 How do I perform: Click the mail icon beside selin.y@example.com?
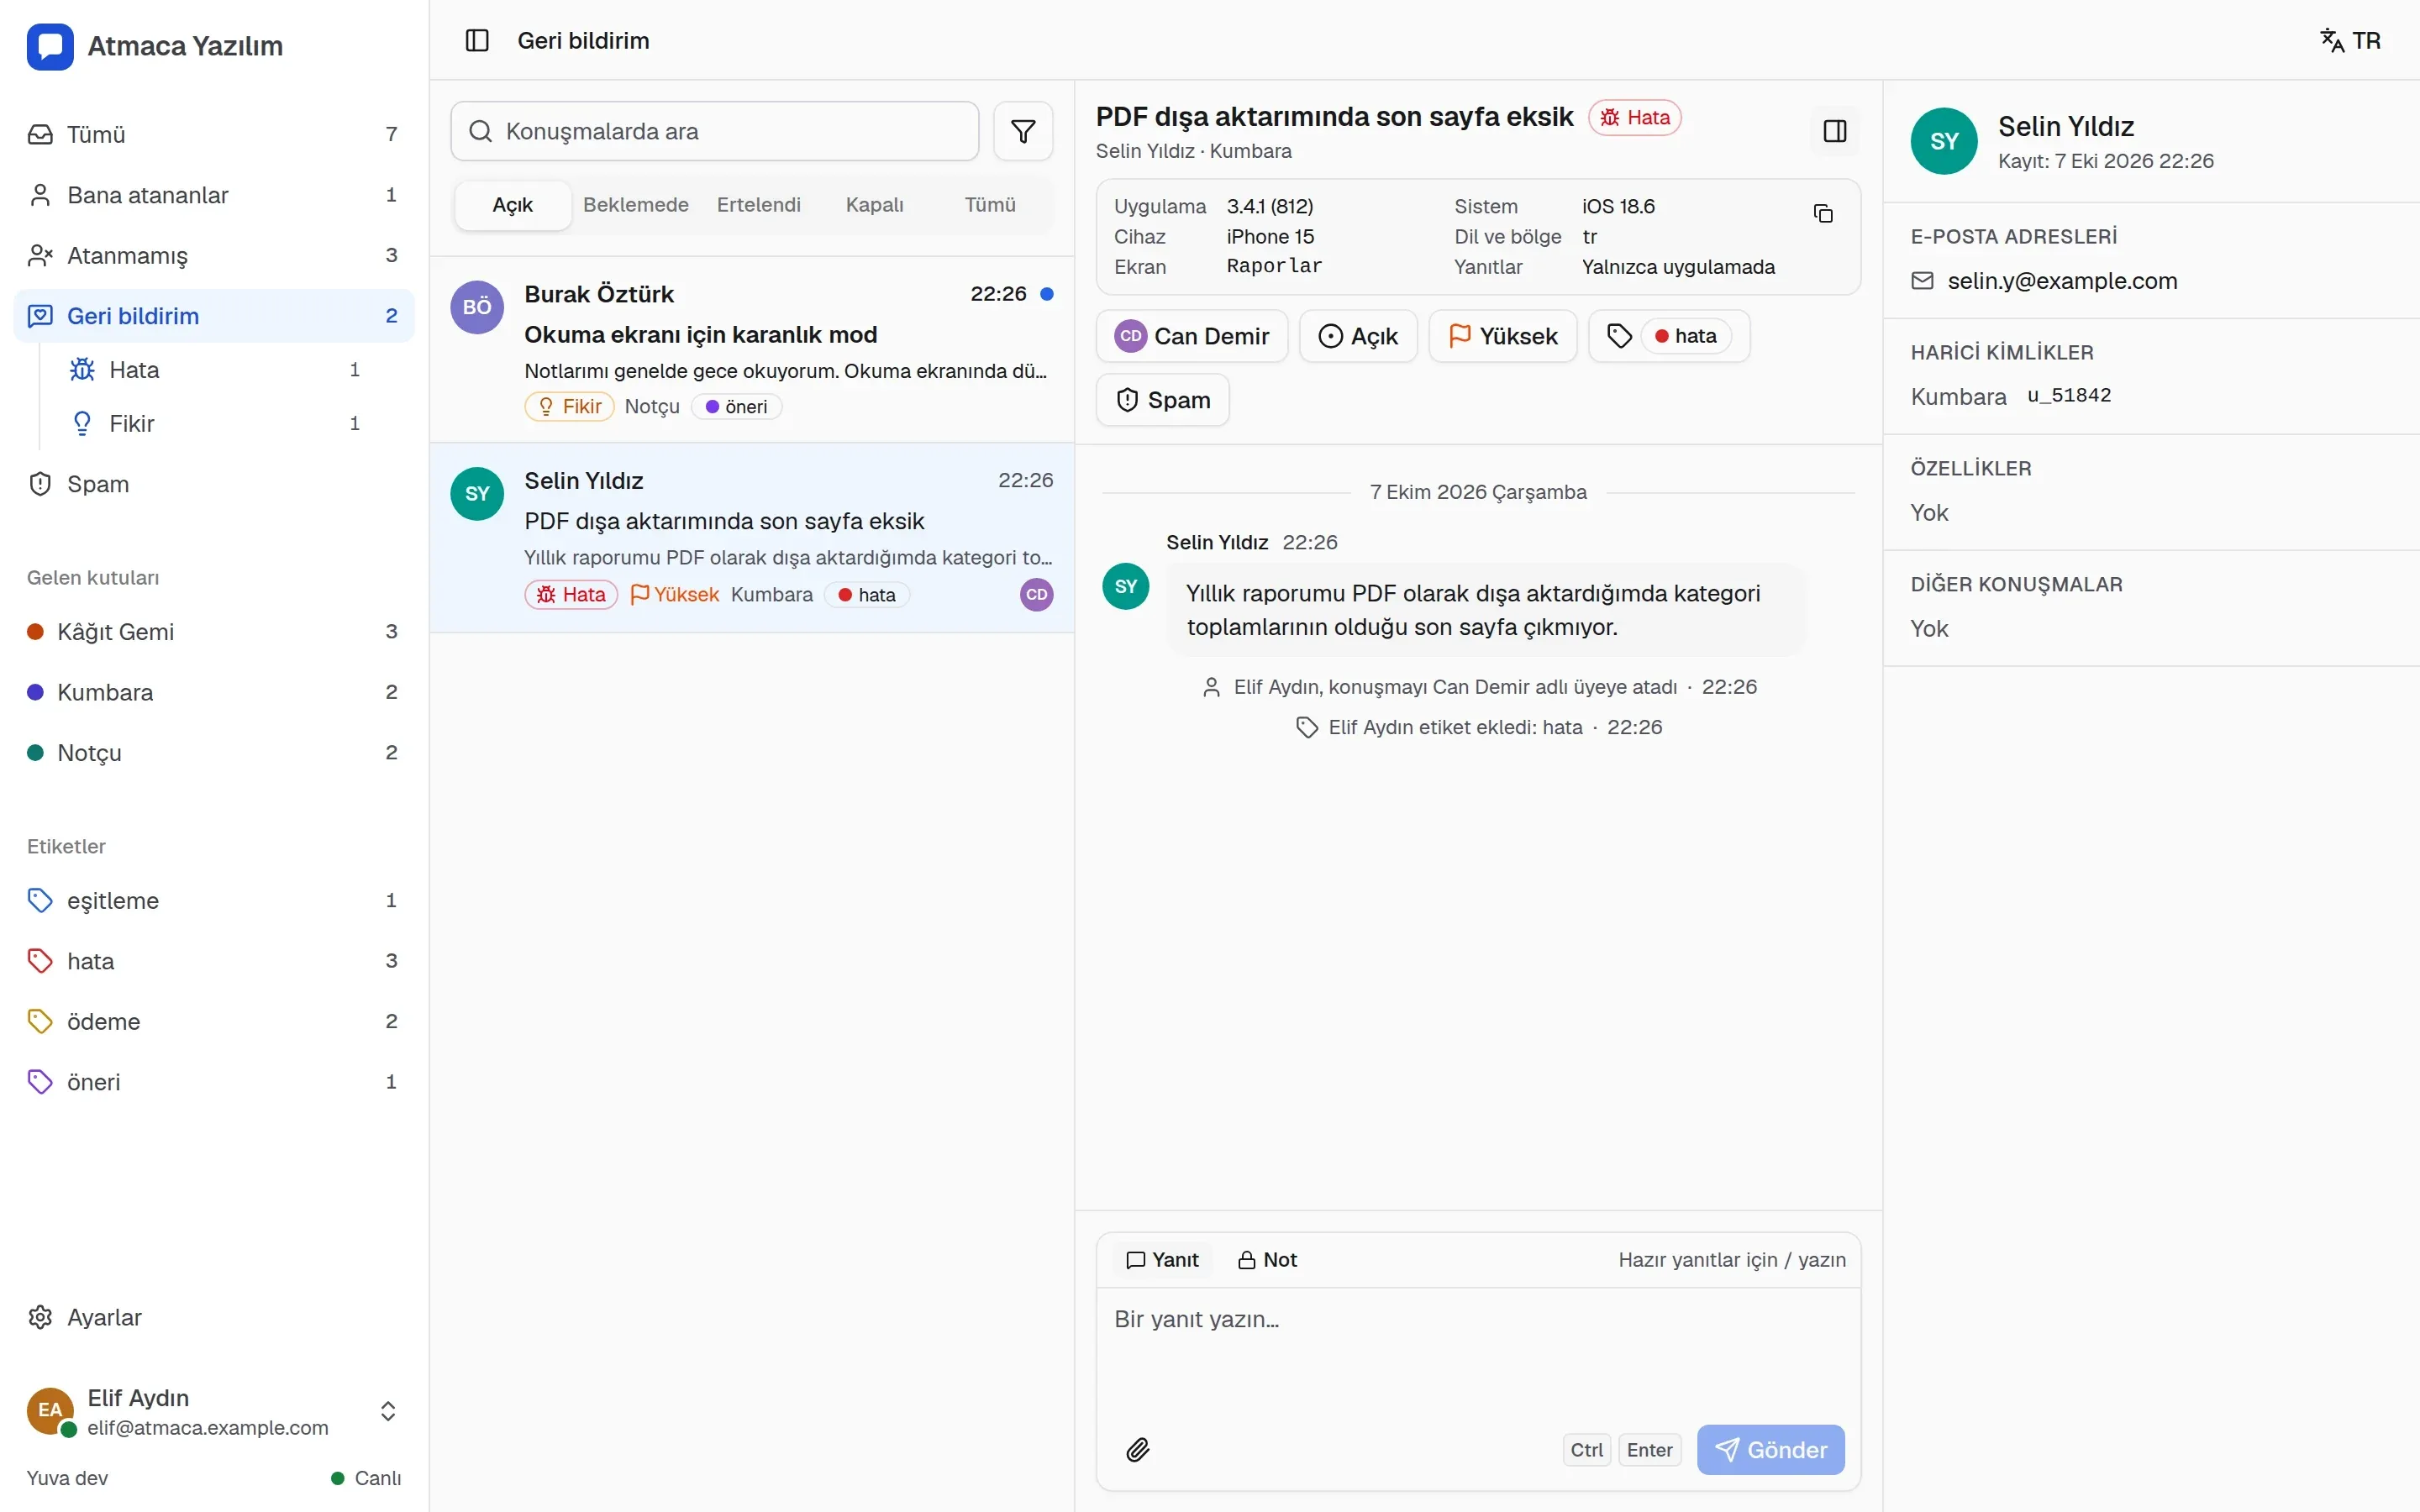[x=1923, y=281]
